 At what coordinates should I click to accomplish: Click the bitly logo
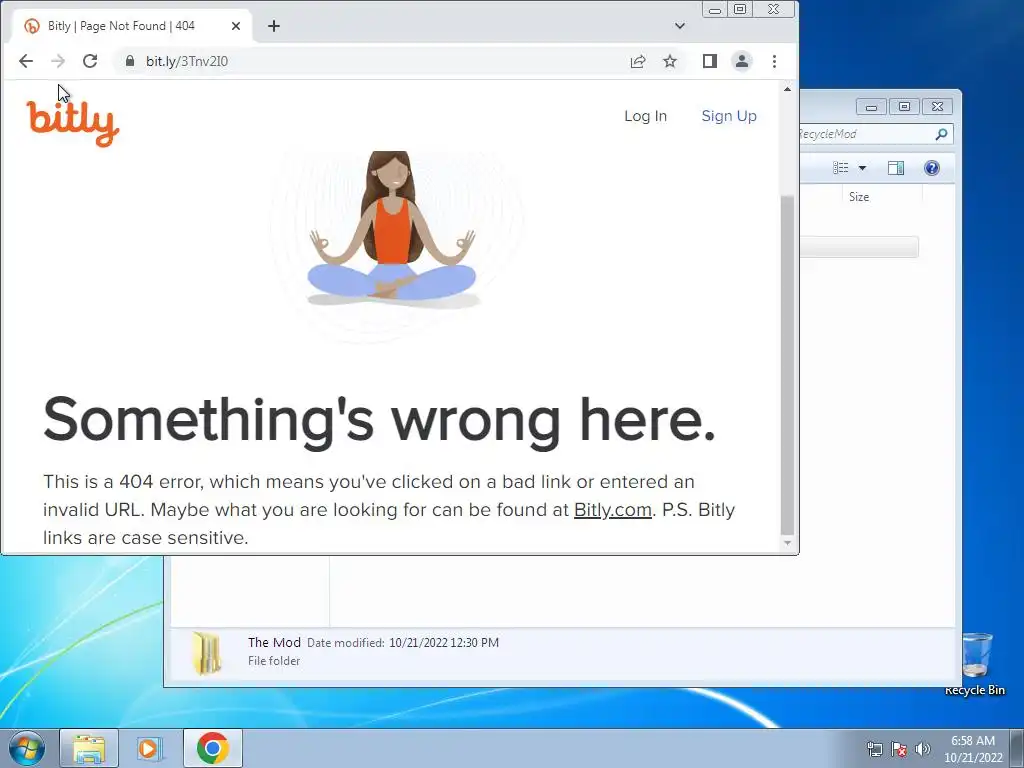point(72,123)
